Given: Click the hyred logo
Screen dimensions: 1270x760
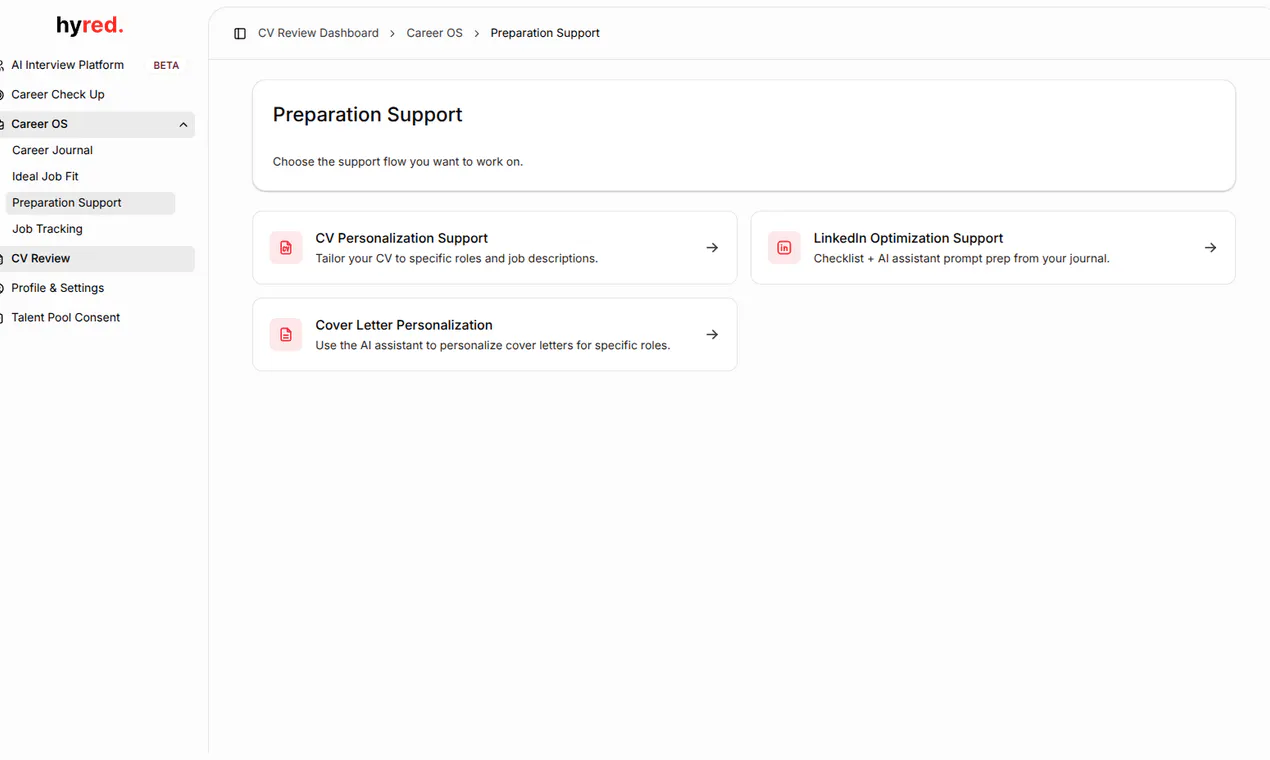Looking at the screenshot, I should pos(90,26).
